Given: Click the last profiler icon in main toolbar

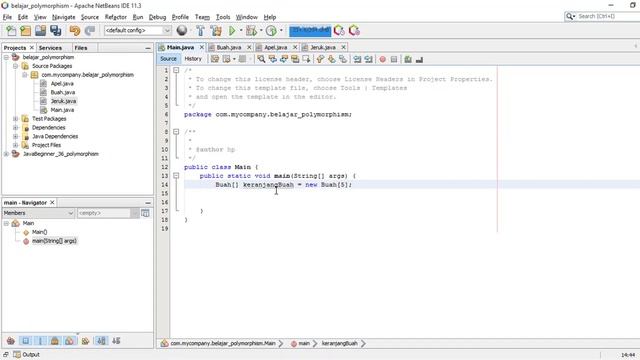Looking at the screenshot, I should [x=354, y=31].
